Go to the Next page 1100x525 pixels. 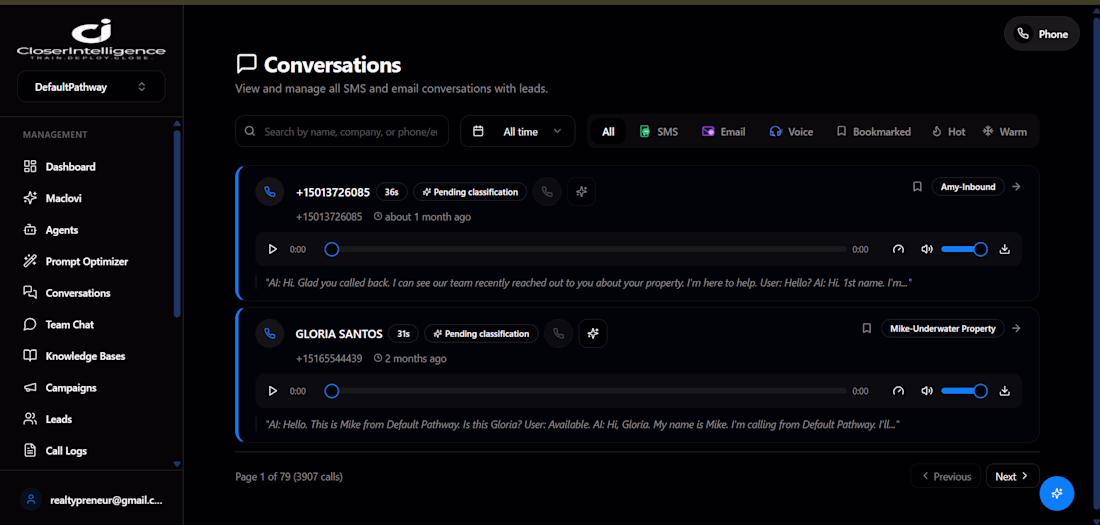pyautogui.click(x=1012, y=477)
